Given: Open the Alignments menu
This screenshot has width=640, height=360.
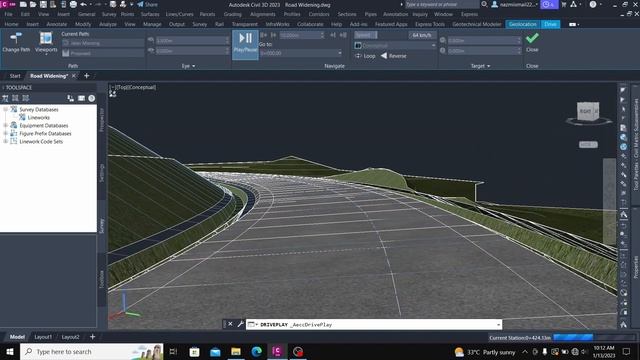Looking at the screenshot, I should click(x=262, y=14).
